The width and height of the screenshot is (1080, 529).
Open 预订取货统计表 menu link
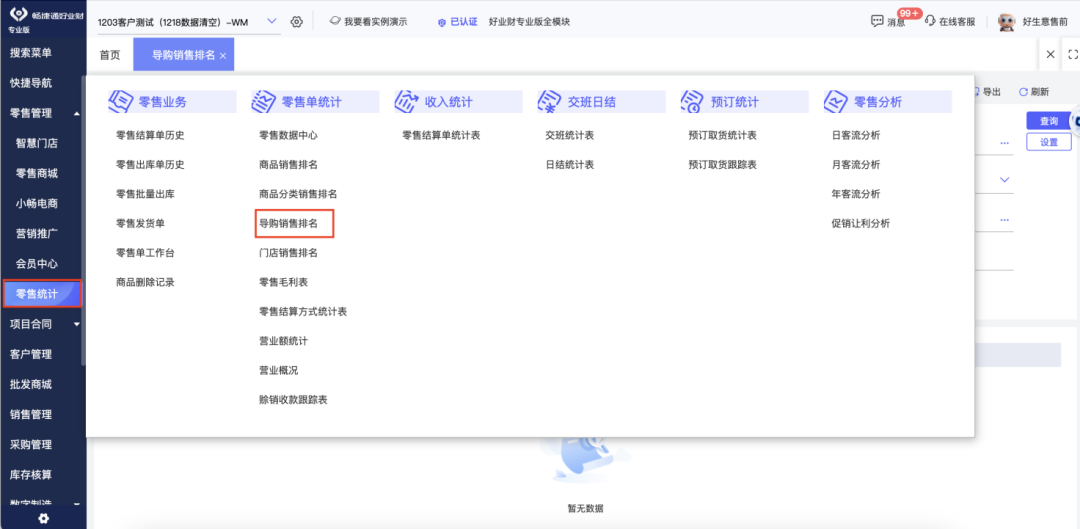723,136
